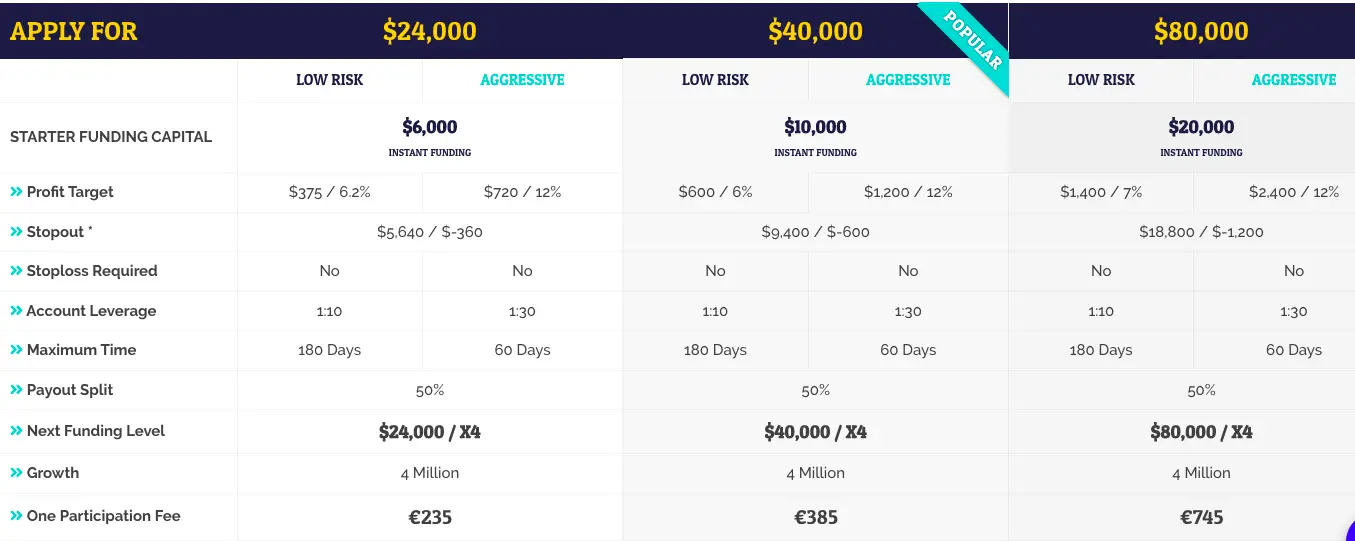The width and height of the screenshot is (1355, 541).
Task: Click the chevron icon beside Profit Target
Action: [16, 192]
